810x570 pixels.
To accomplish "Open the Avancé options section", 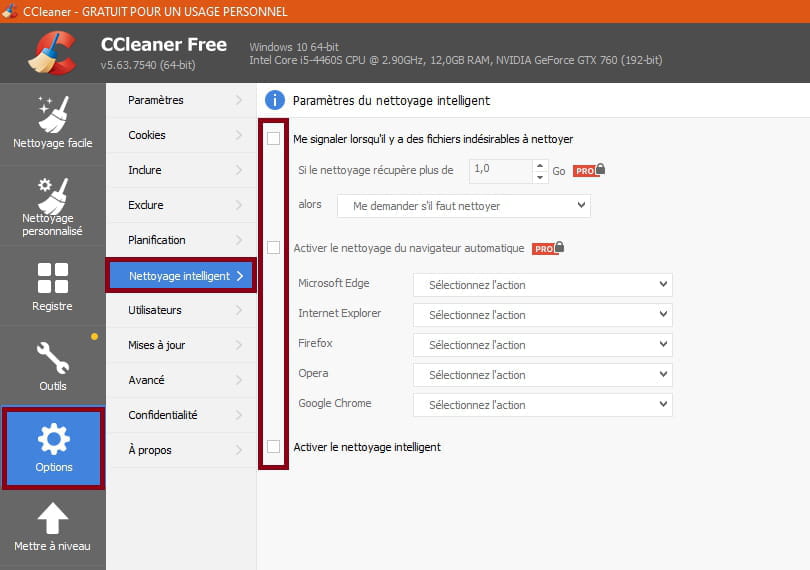I will (181, 380).
